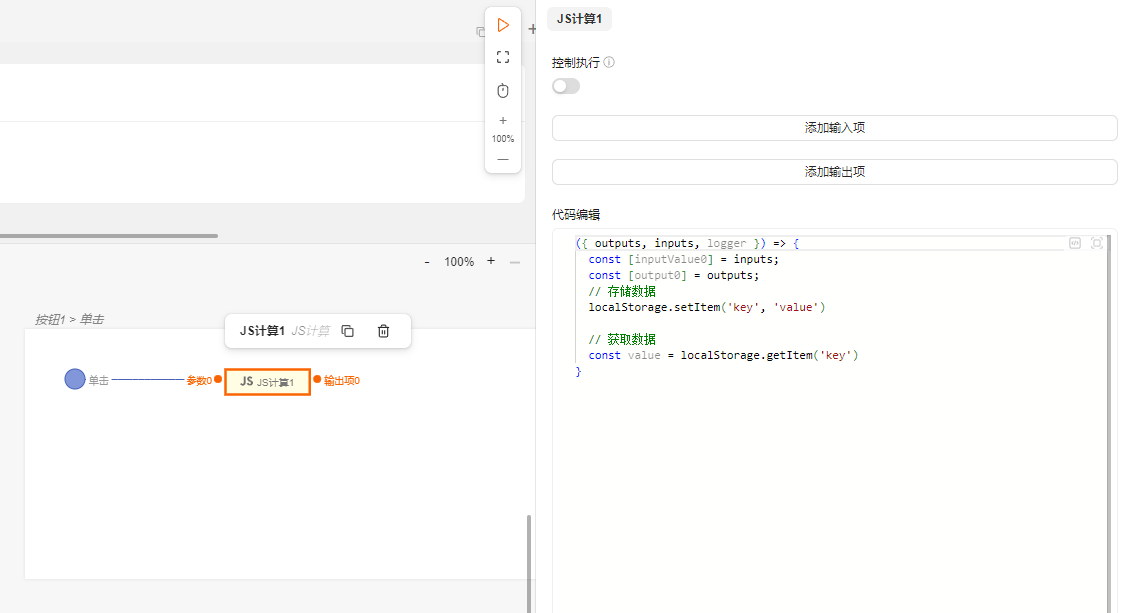
Task: Click info icon next to 控制执行
Action: click(x=609, y=62)
